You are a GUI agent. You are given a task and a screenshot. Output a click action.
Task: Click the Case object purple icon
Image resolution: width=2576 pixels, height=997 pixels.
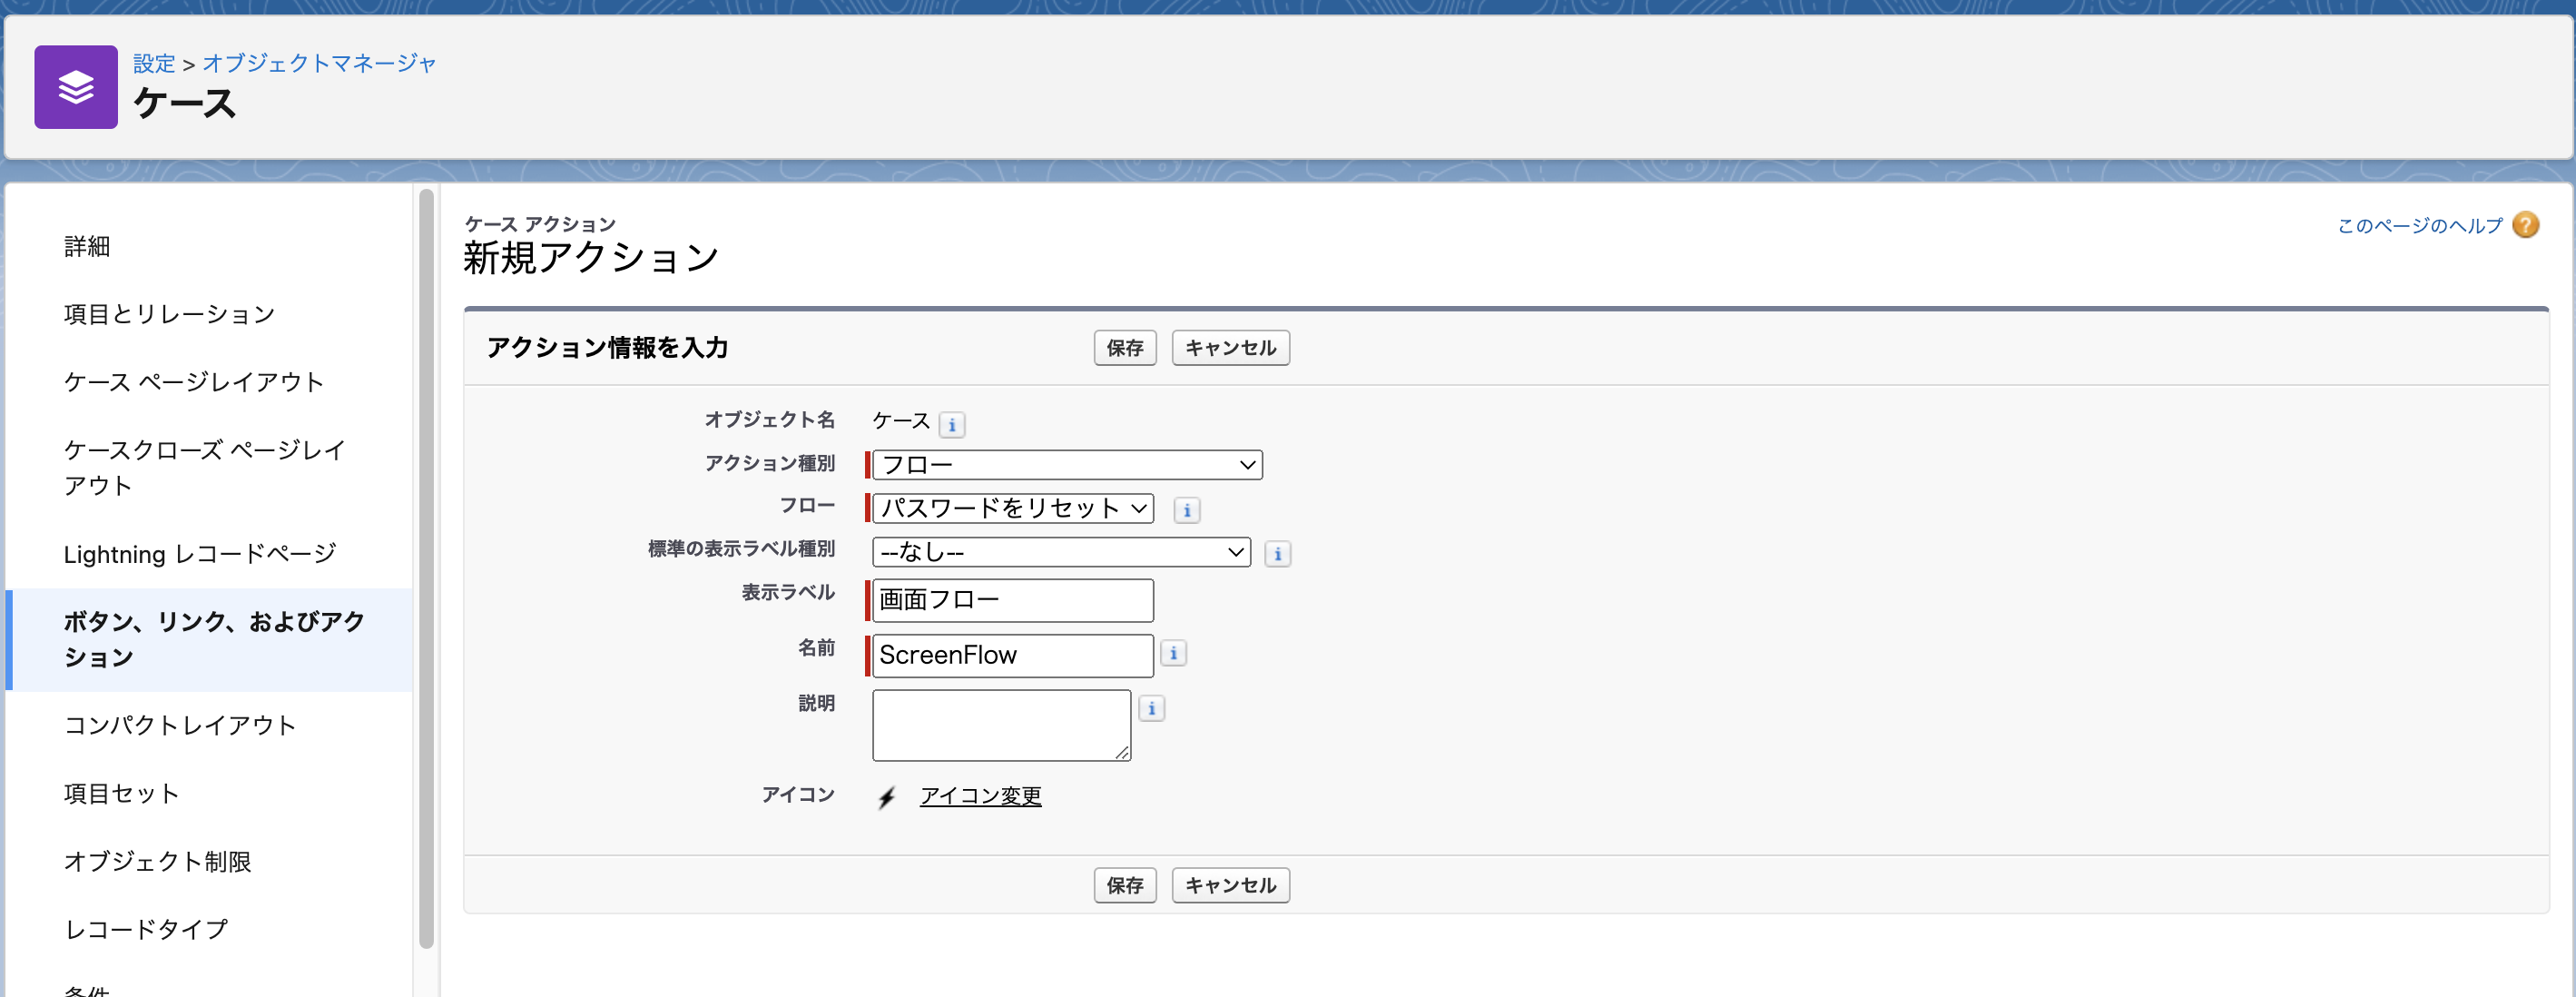(77, 88)
